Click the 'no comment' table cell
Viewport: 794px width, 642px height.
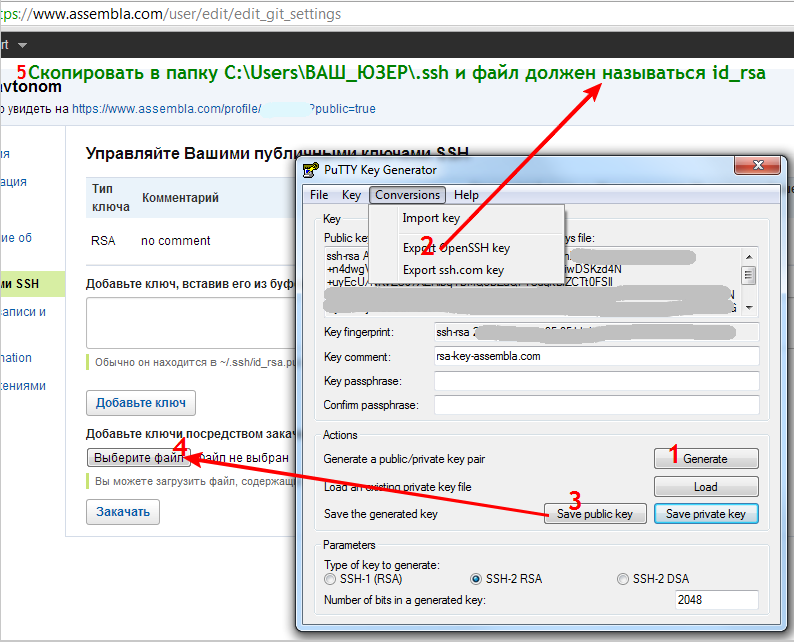tap(175, 240)
